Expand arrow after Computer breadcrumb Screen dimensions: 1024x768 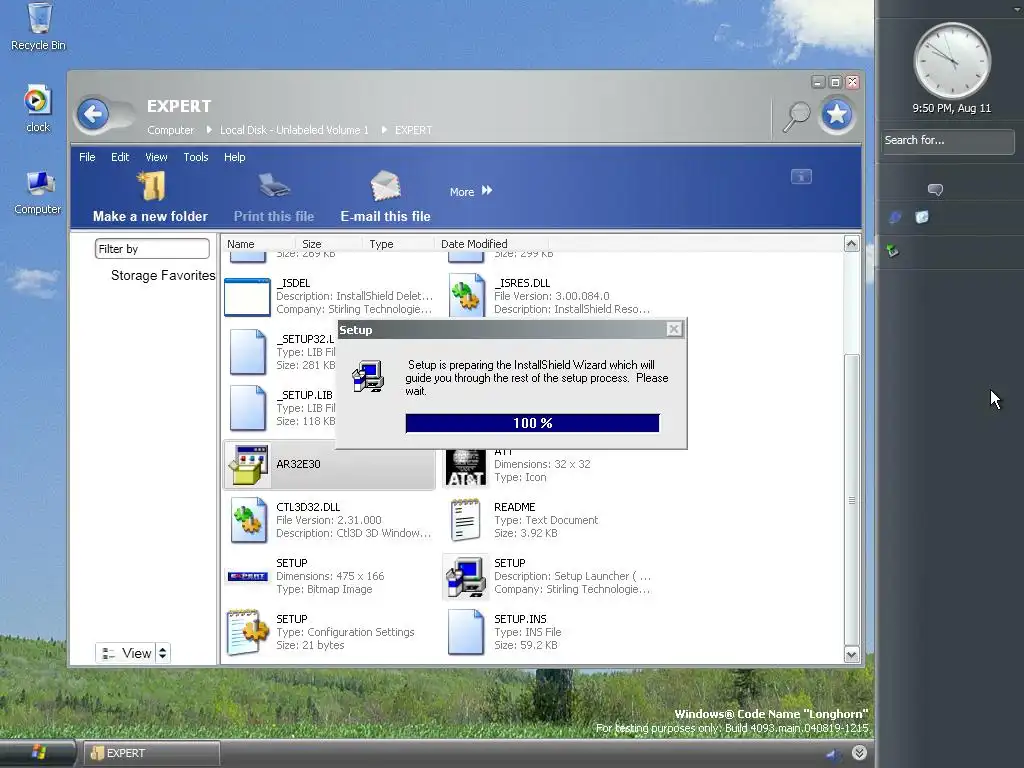coord(209,130)
